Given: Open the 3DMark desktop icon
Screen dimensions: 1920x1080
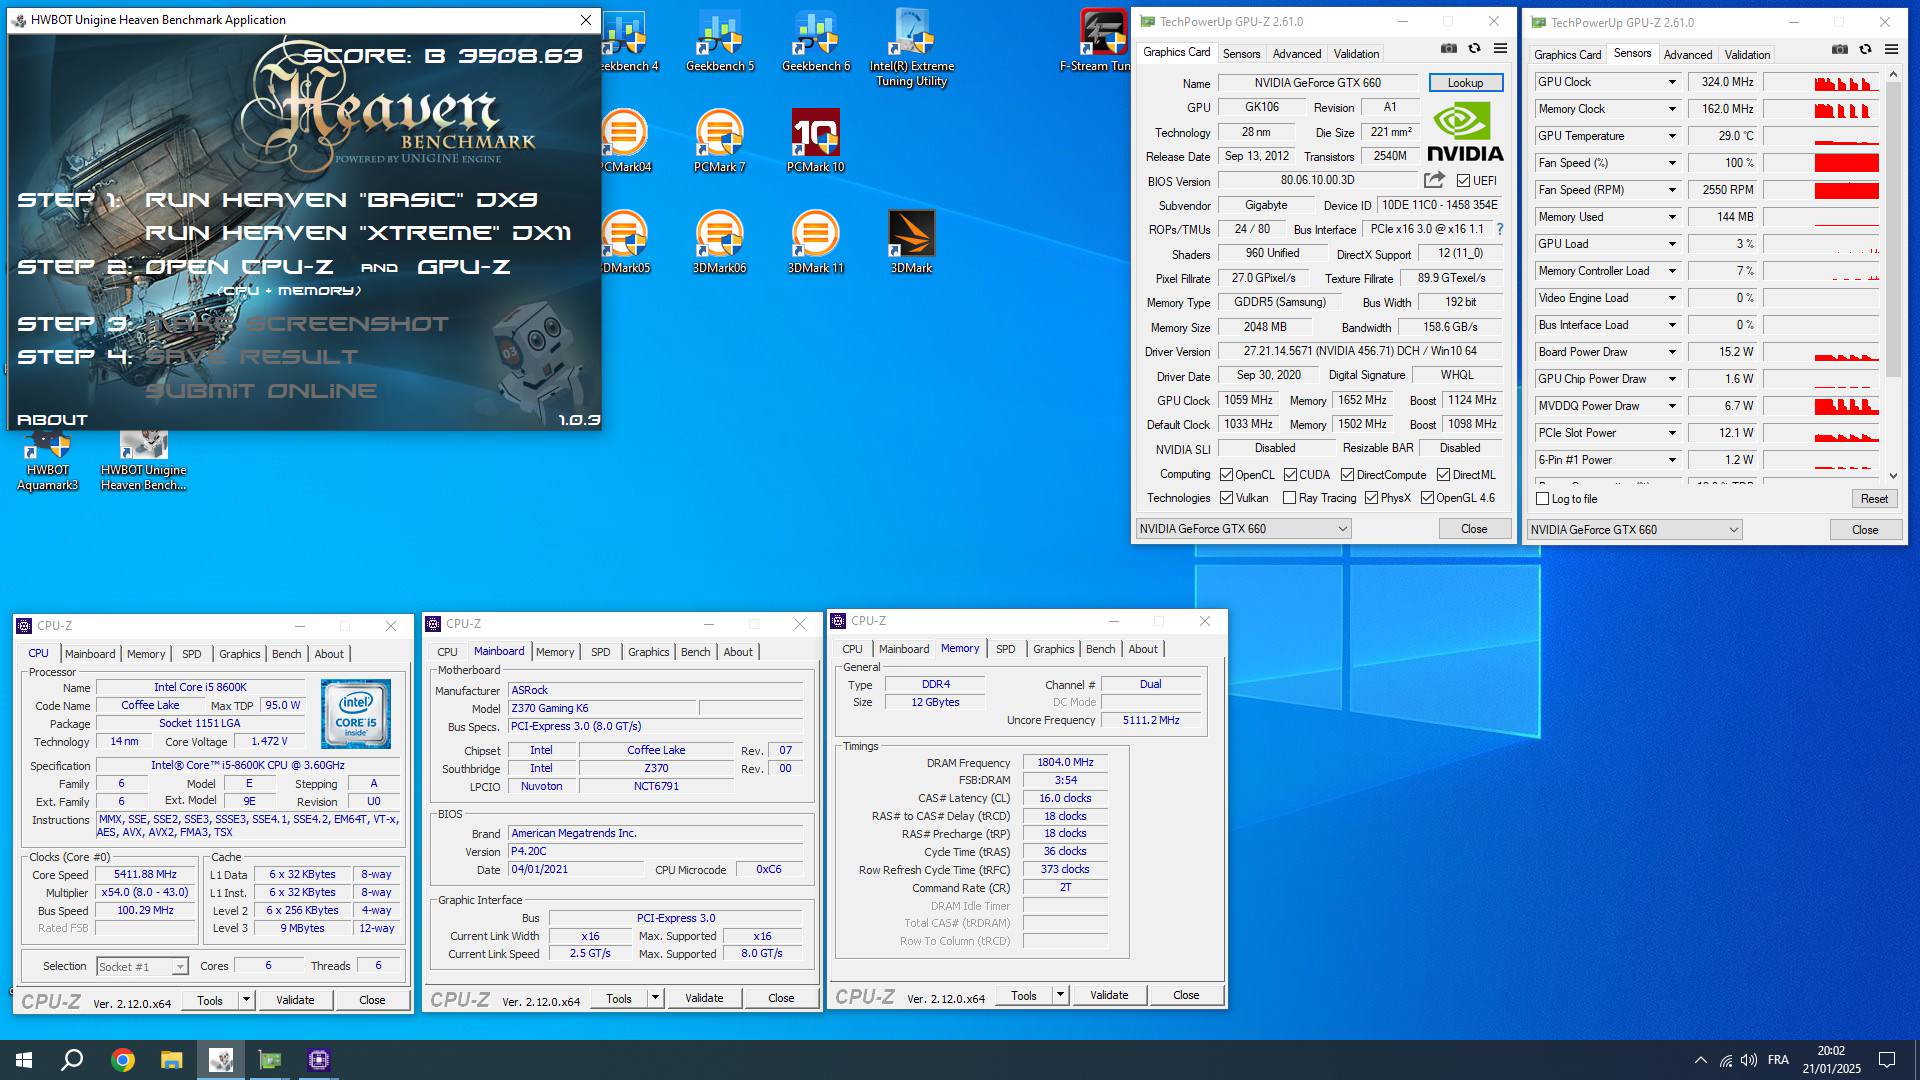Looking at the screenshot, I should [912, 241].
